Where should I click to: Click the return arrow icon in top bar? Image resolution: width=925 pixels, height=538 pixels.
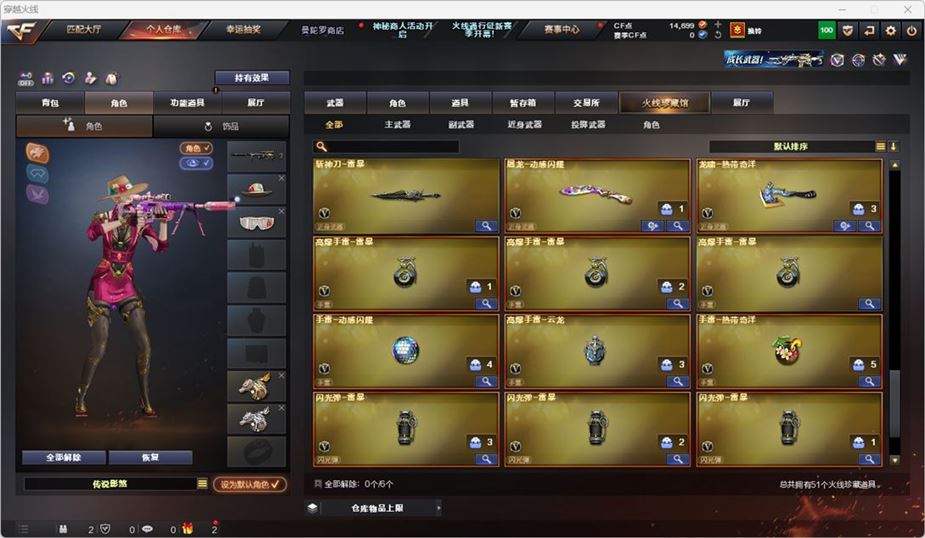[x=869, y=31]
